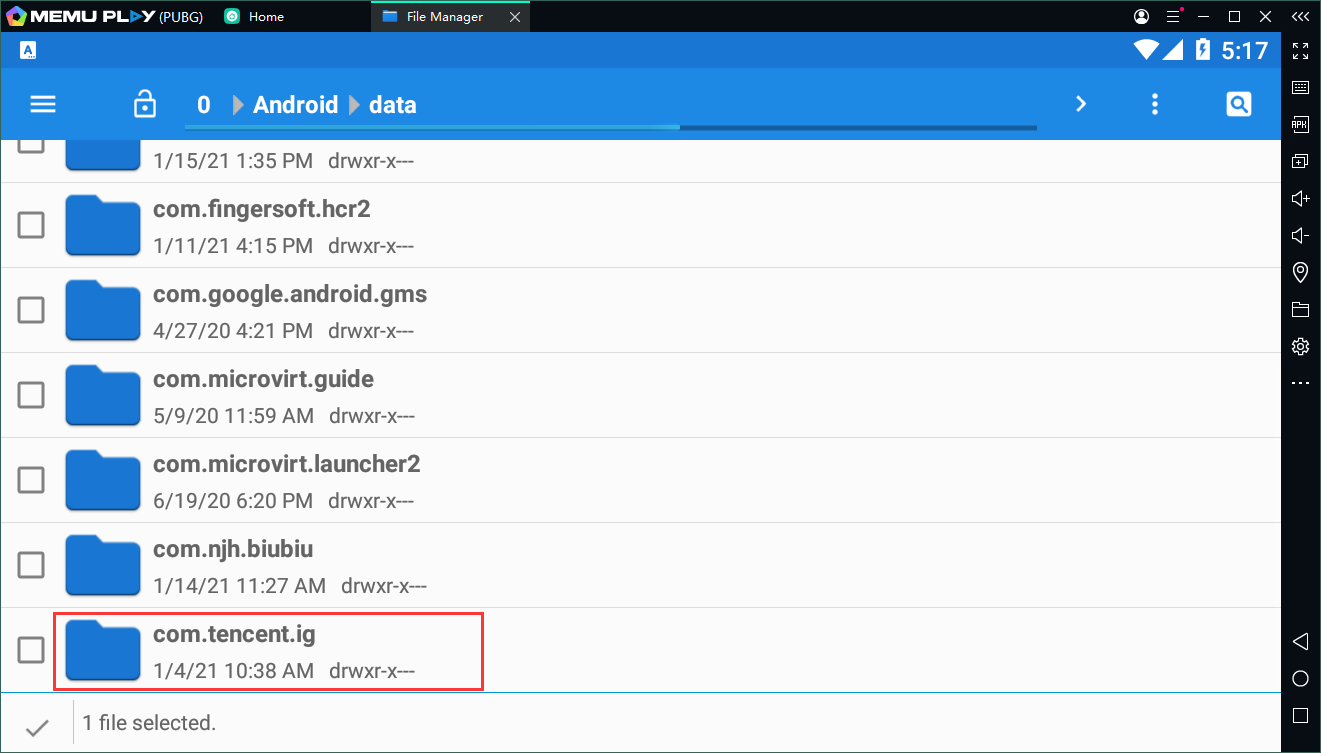This screenshot has height=753, width=1321.
Task: Click the checkmark select-all button
Action: (37, 727)
